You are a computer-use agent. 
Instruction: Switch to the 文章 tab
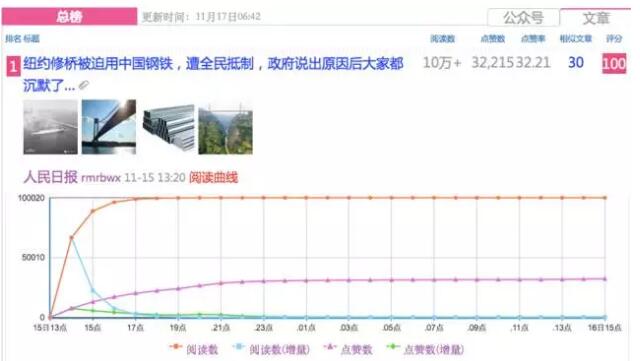596,18
